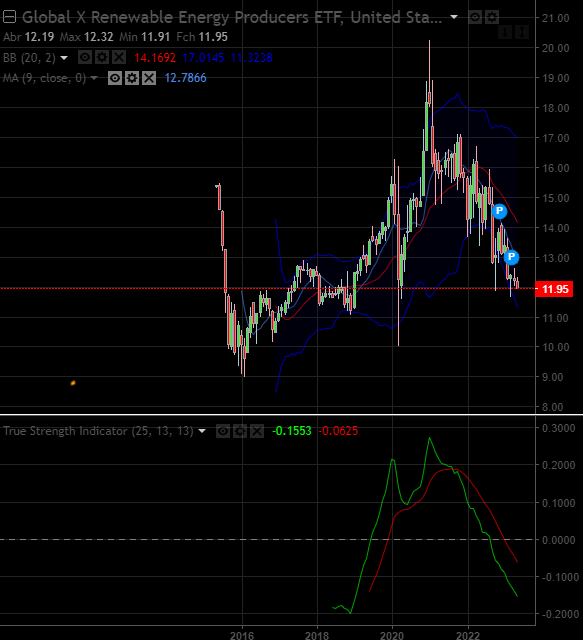Remove the MA (9, close, 0) indicator
Screen dimensions: 583x640
coord(149,78)
